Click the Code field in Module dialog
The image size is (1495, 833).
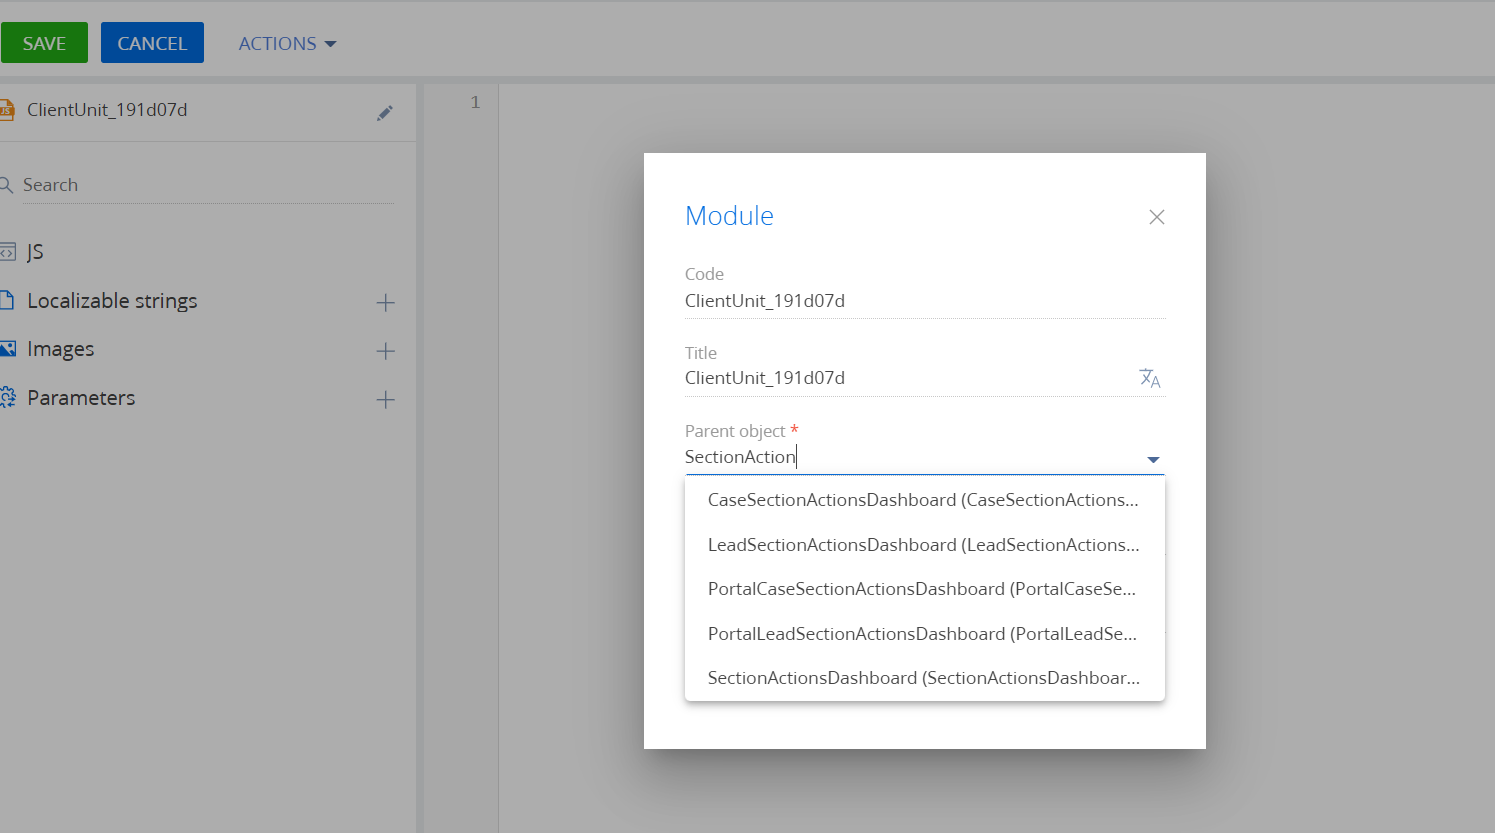(925, 301)
